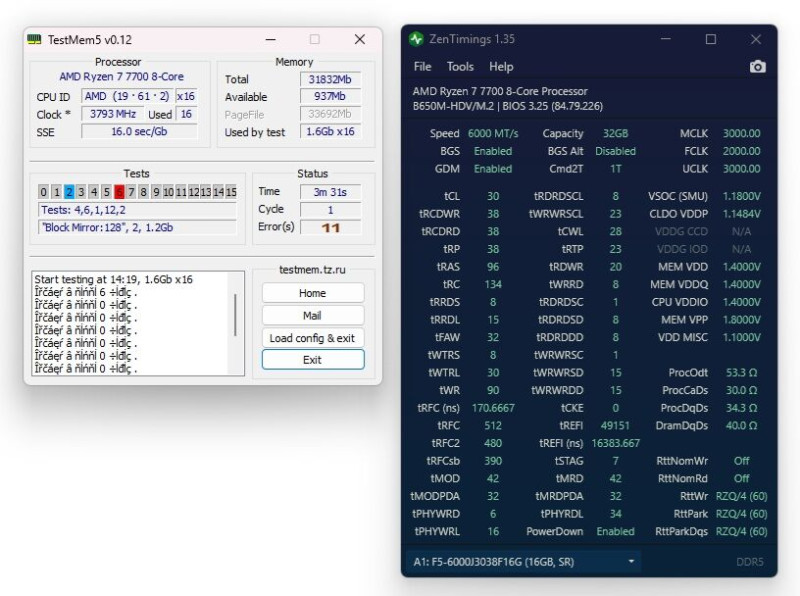Screen dimensions: 800x596
Task: Click the VSOC (SMU) 1.1800V value
Action: [x=741, y=196]
